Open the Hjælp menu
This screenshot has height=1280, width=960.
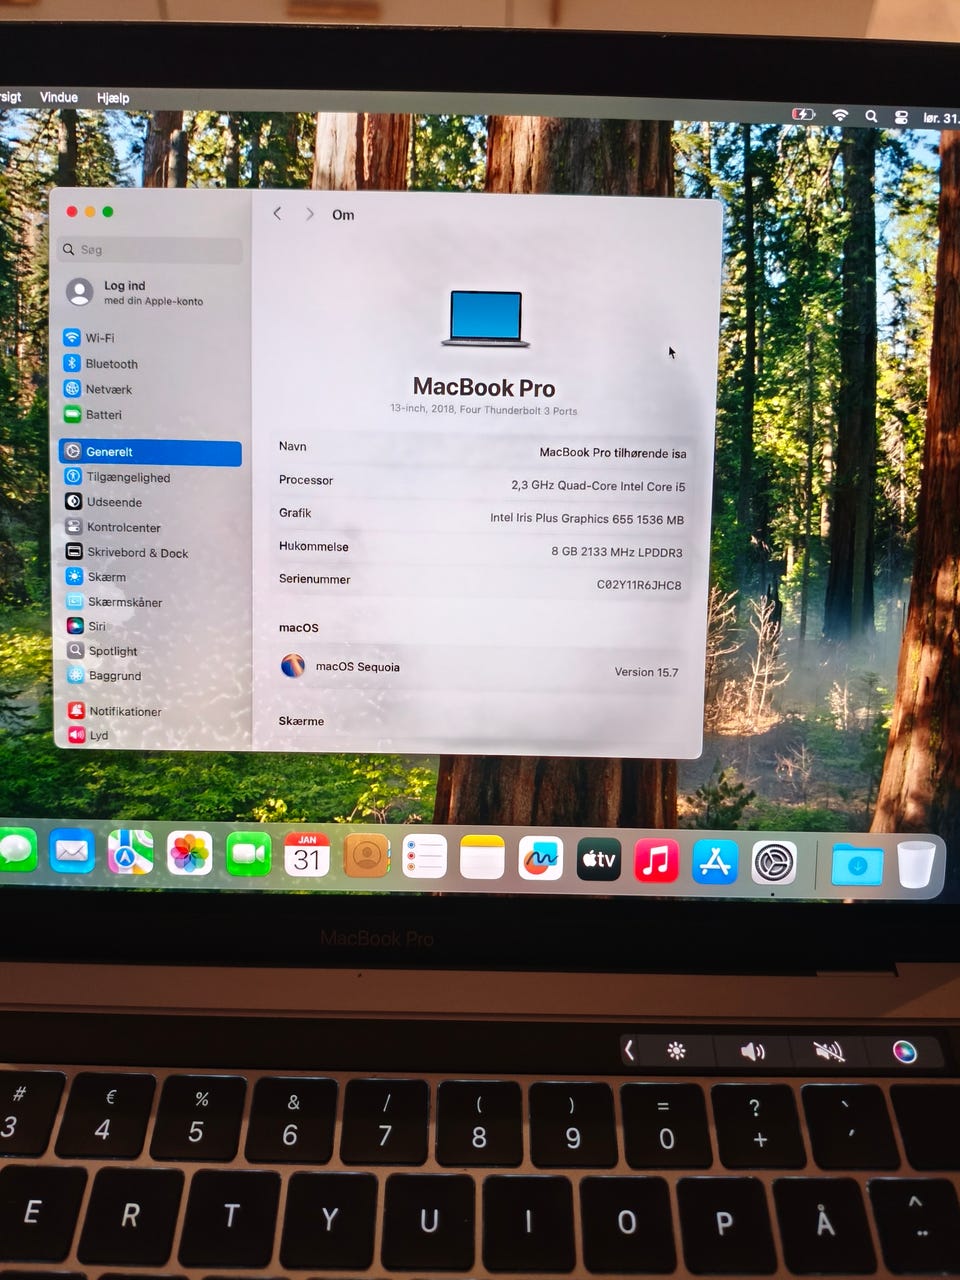pos(113,98)
